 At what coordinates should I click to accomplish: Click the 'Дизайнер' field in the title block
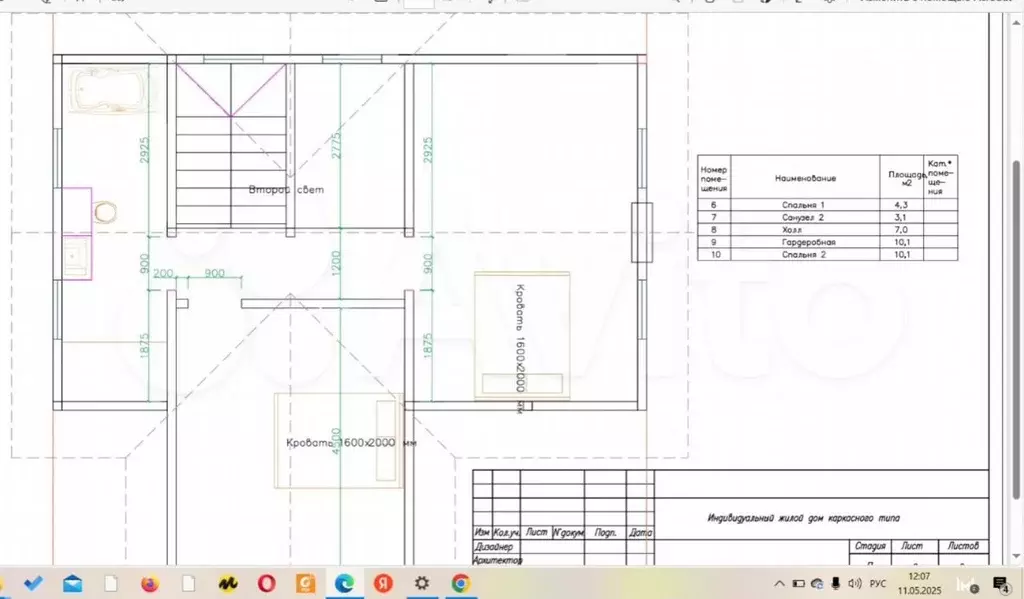494,546
